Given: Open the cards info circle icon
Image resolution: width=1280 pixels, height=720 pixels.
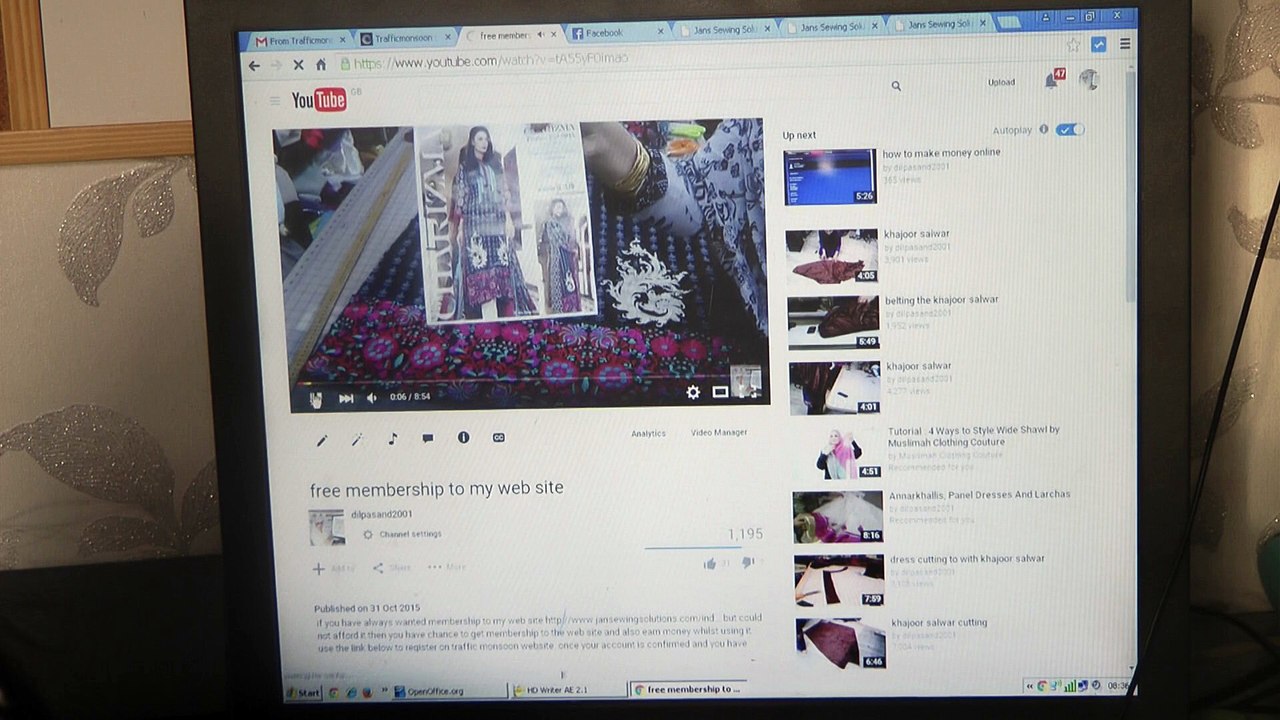Looking at the screenshot, I should pyautogui.click(x=463, y=438).
